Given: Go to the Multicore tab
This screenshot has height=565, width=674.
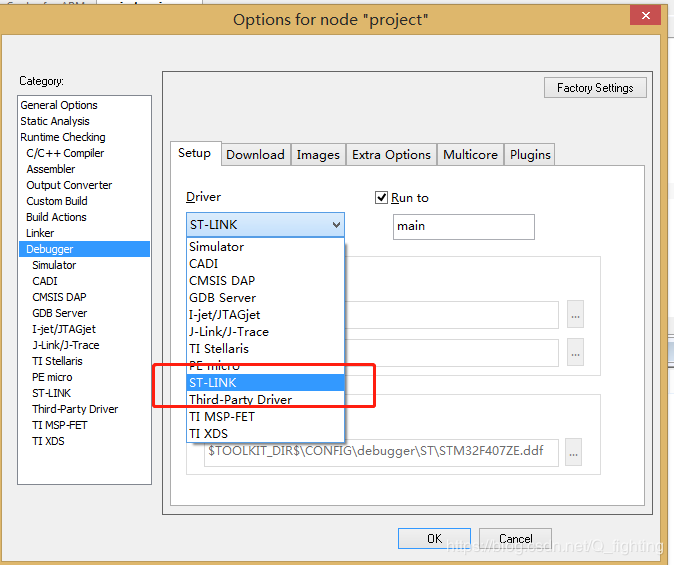Looking at the screenshot, I should coord(470,154).
